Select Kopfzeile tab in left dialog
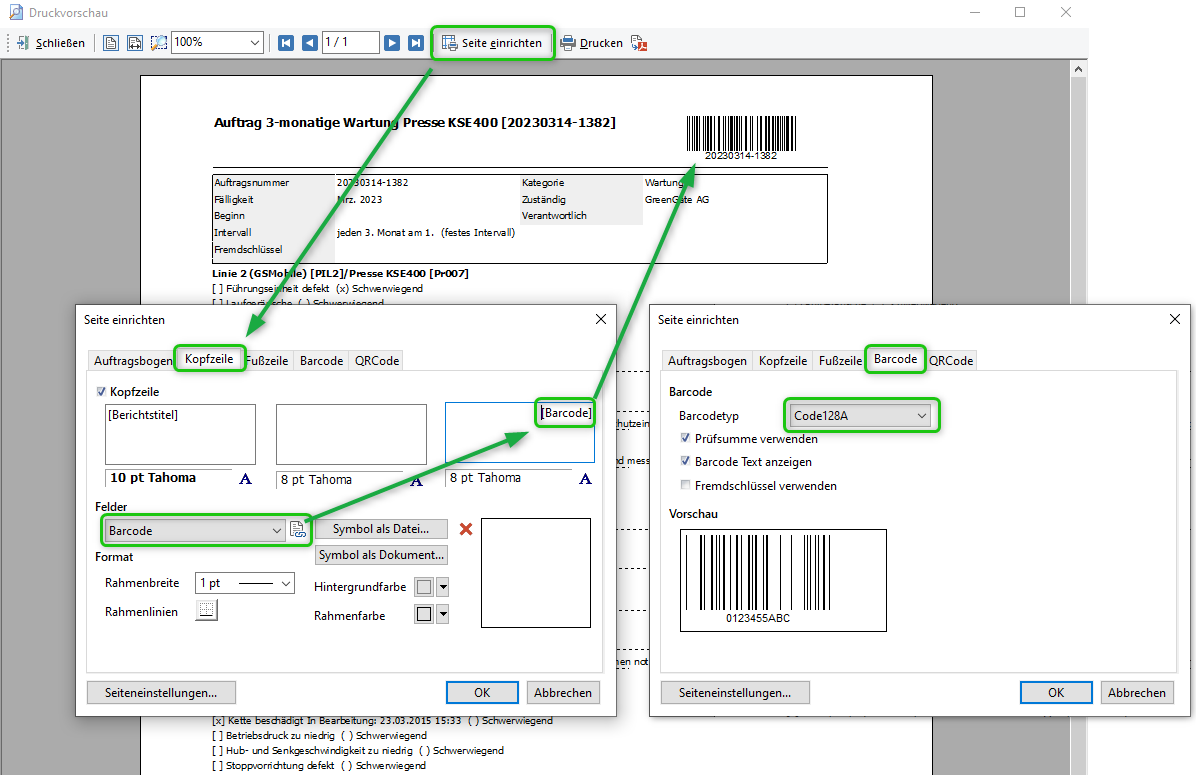The image size is (1196, 775). 209,359
